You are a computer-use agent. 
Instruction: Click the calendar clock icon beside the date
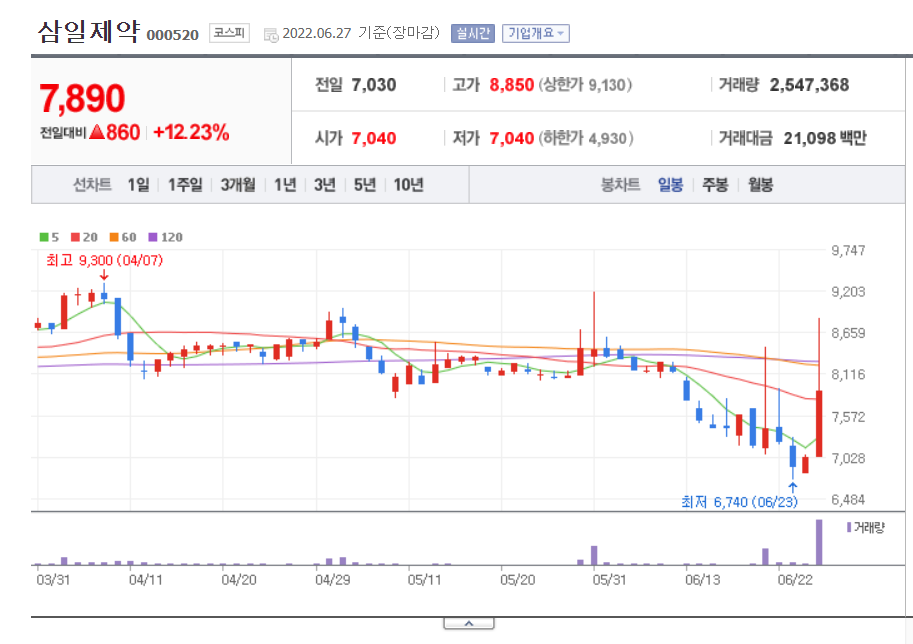click(x=271, y=35)
